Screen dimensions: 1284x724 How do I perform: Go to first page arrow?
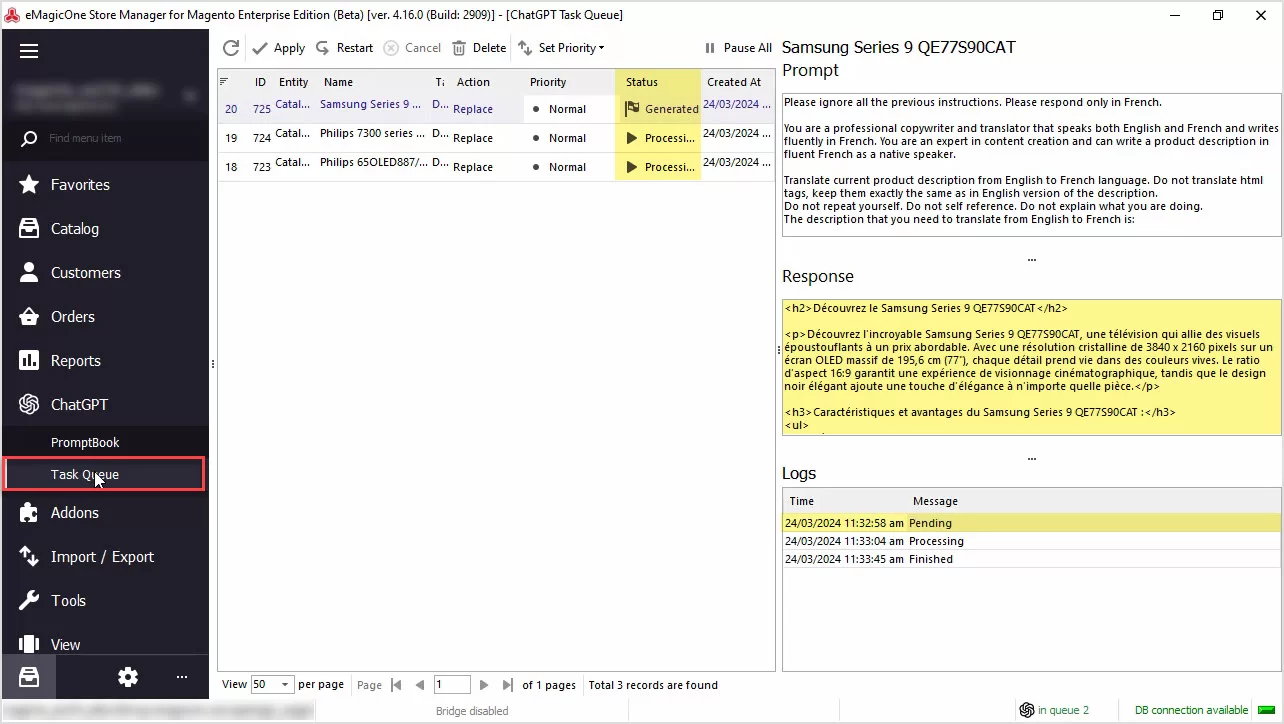tap(396, 685)
